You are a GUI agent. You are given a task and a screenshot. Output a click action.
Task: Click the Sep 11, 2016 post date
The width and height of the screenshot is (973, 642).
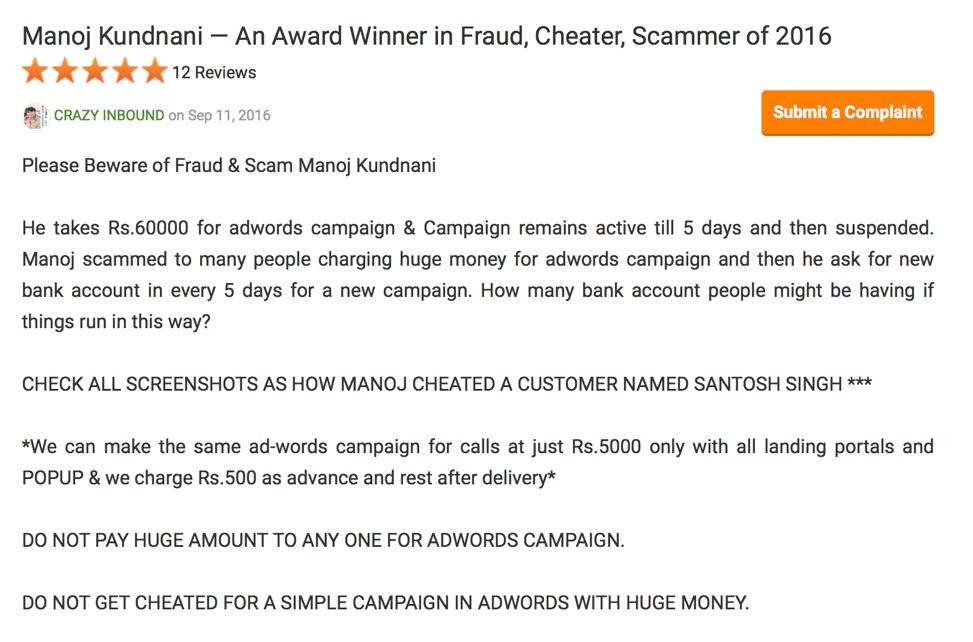coord(229,115)
